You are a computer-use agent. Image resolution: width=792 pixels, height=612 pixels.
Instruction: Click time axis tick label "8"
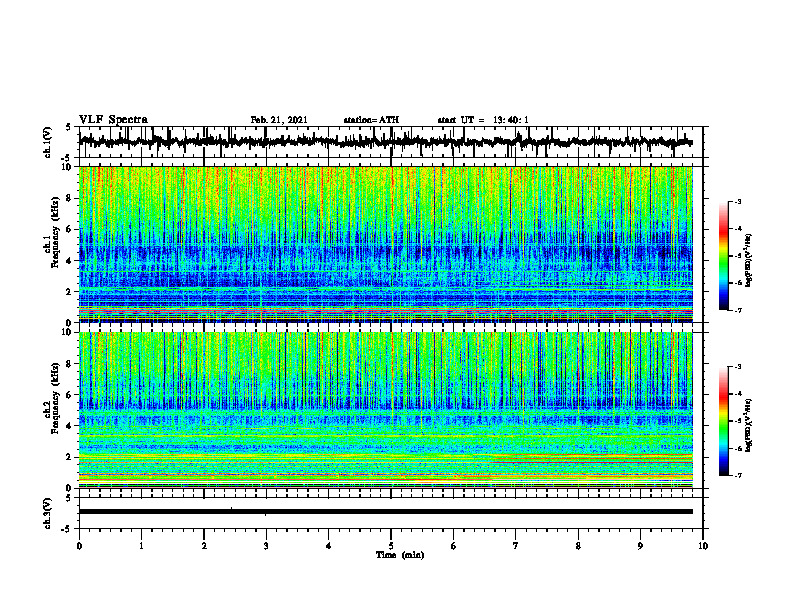[x=578, y=546]
